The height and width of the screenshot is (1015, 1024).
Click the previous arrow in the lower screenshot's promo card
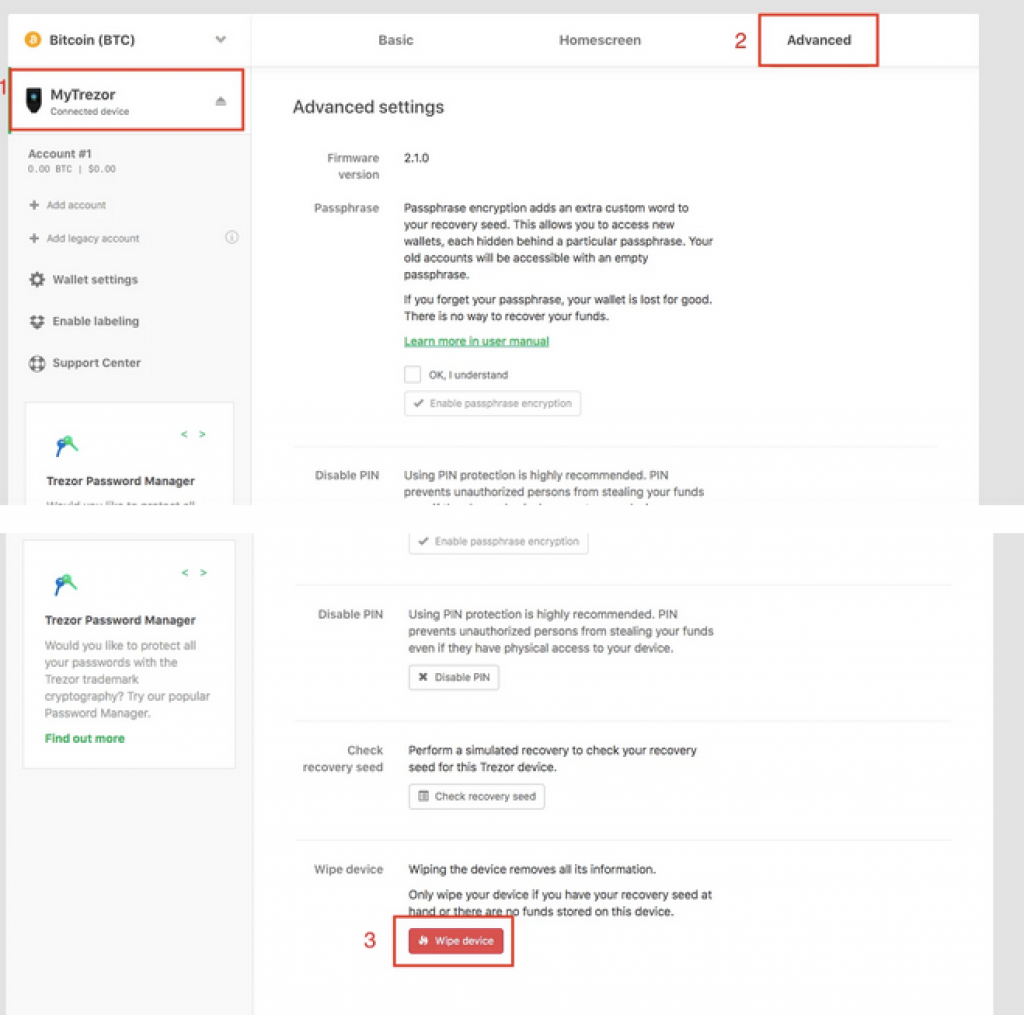(185, 573)
